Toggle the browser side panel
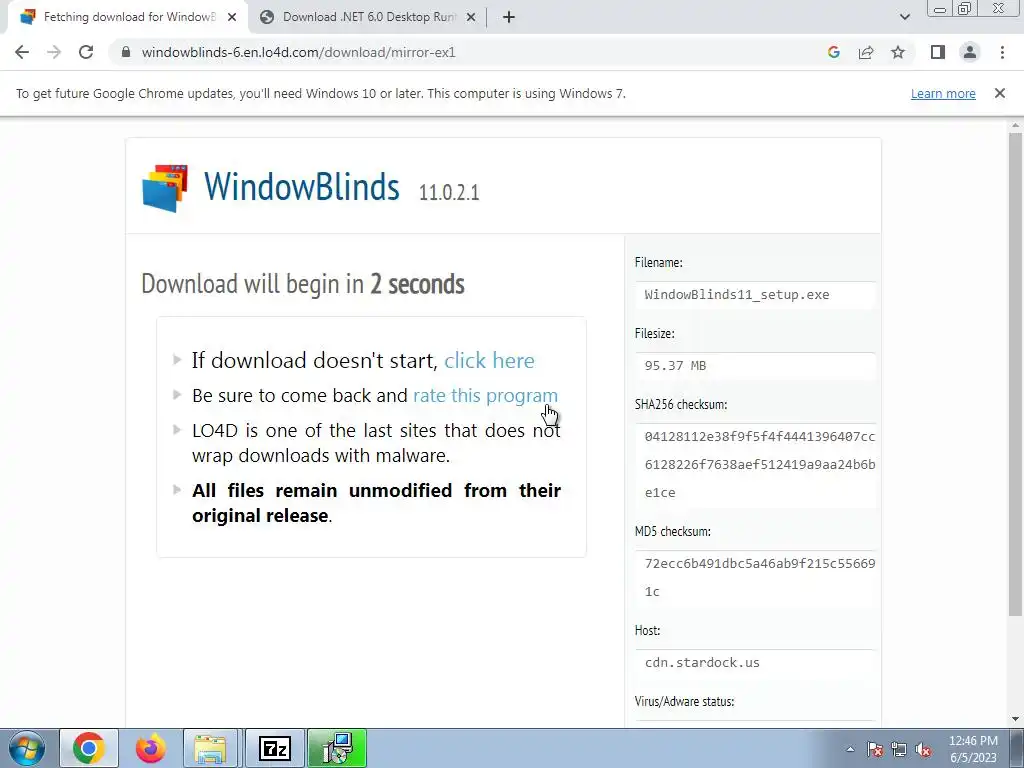This screenshot has width=1024, height=768. coord(938,52)
